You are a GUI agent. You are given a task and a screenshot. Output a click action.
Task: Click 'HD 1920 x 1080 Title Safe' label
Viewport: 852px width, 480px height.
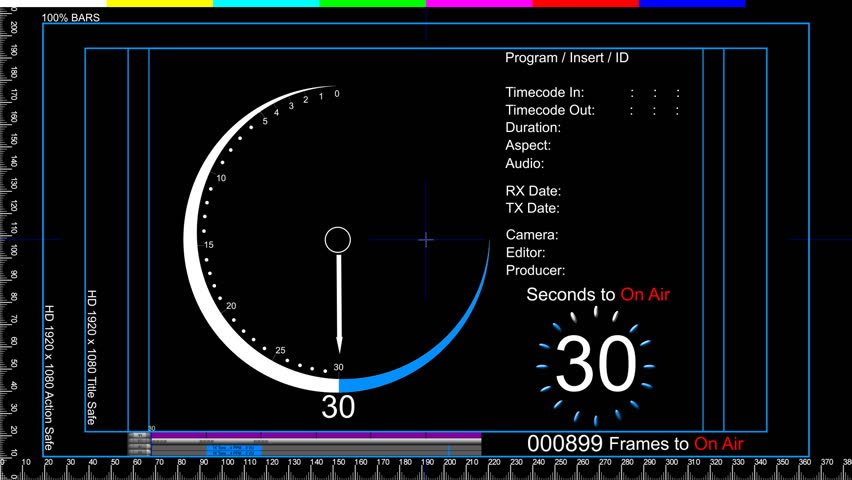(x=91, y=357)
